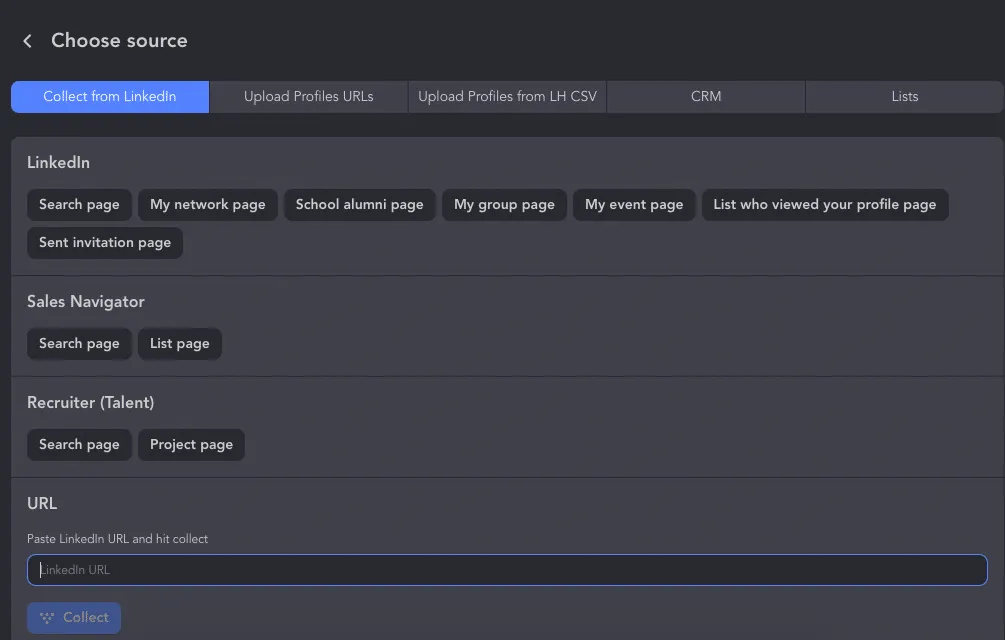1005x640 pixels.
Task: Click Paste LinkedIn URL and hit collect text
Action: (117, 539)
